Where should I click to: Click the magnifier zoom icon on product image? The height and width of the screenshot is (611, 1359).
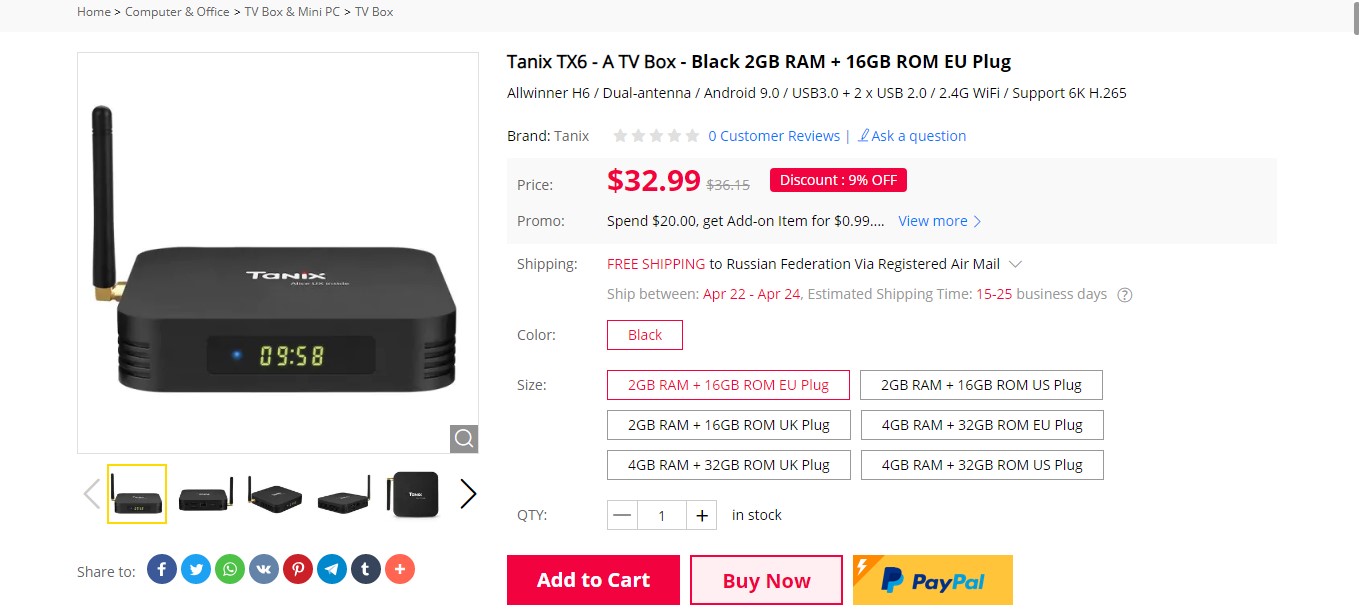pos(464,439)
